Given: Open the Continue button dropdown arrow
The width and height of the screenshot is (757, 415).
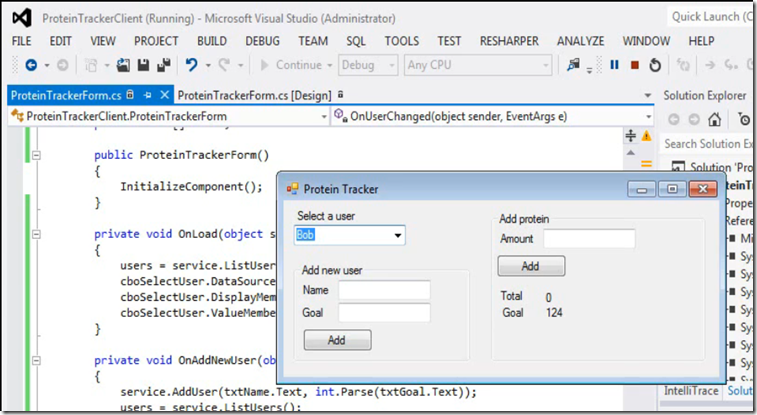Looking at the screenshot, I should pos(330,65).
